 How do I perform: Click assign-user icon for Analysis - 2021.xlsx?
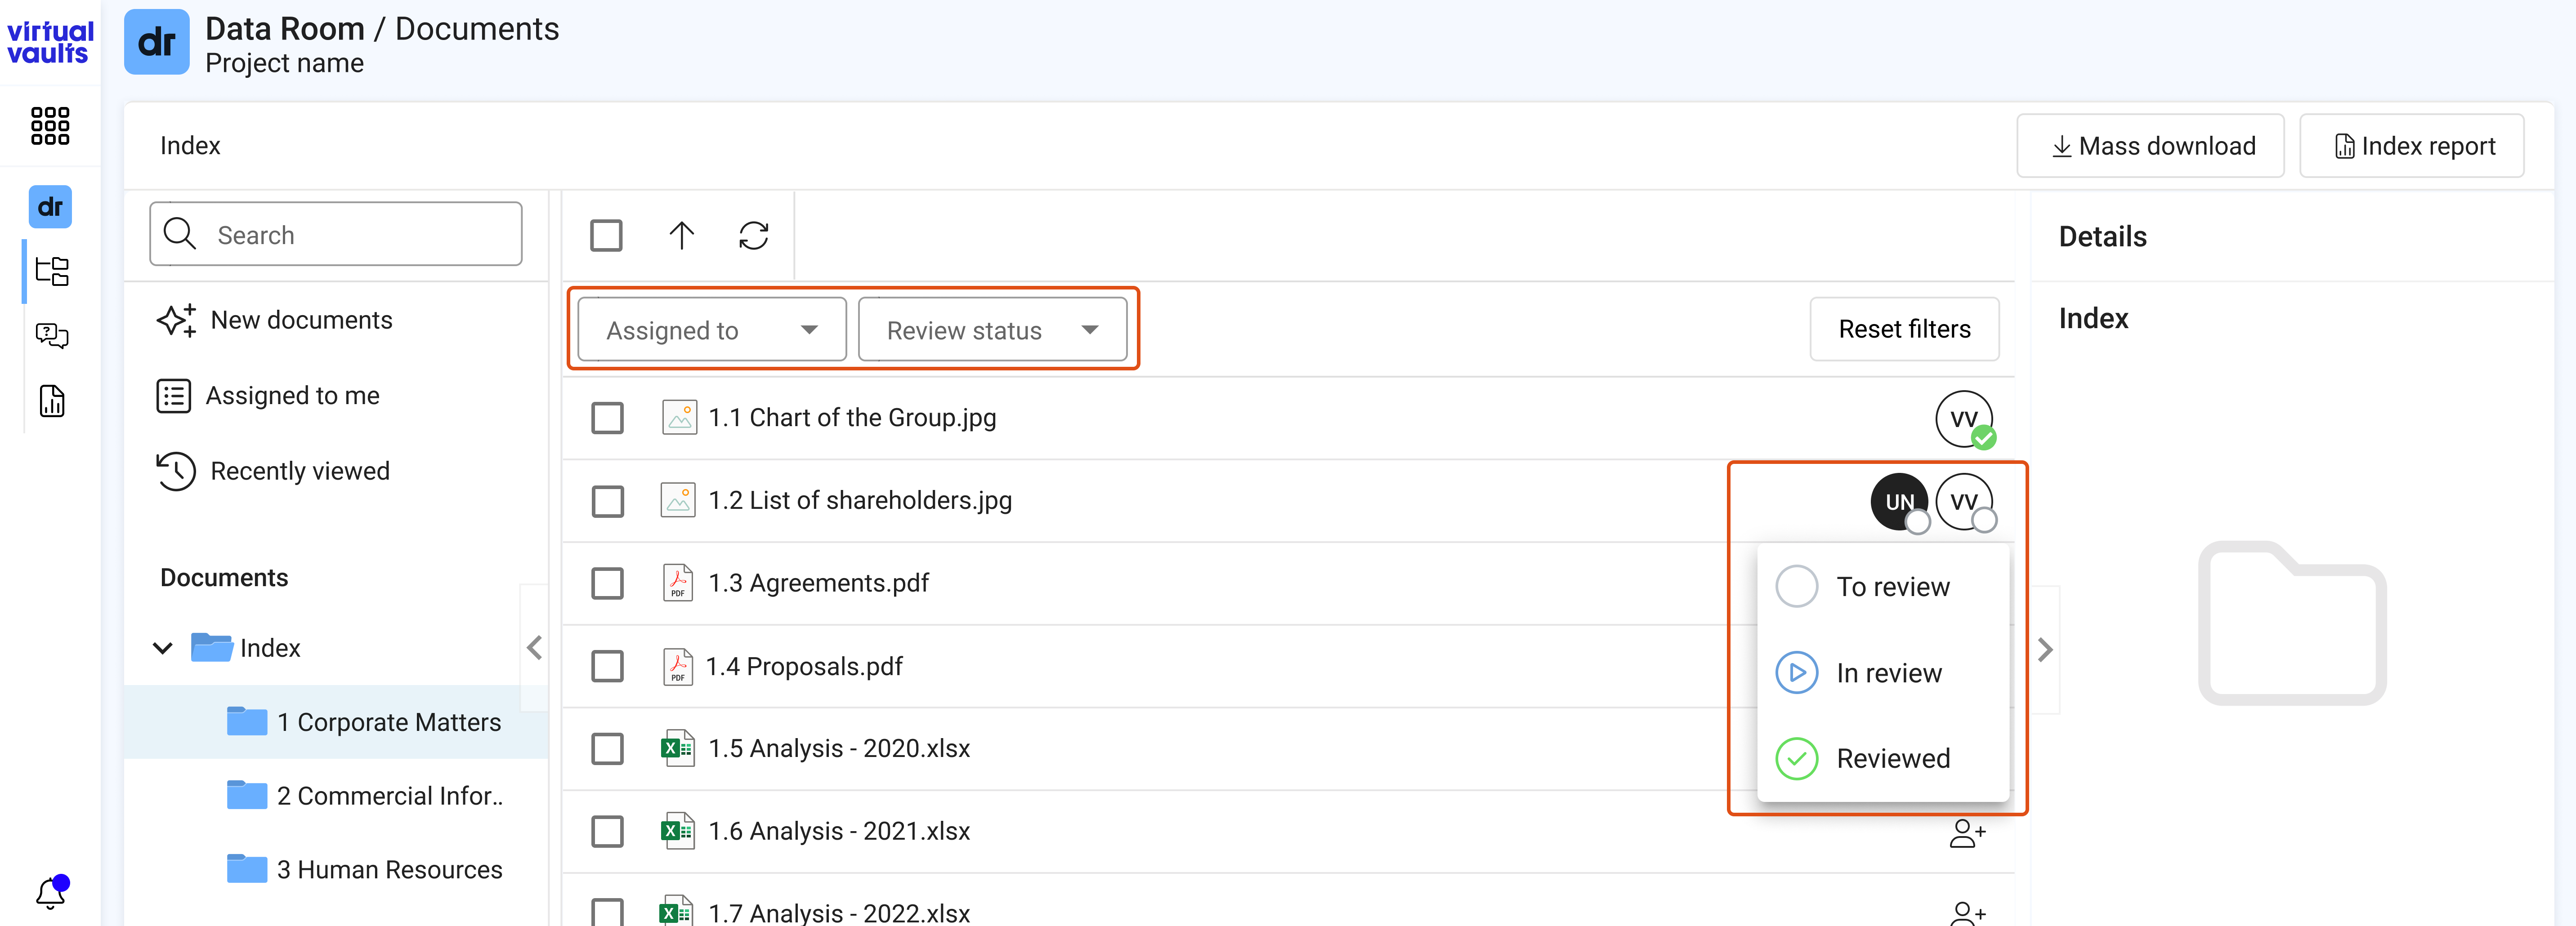pos(1967,832)
